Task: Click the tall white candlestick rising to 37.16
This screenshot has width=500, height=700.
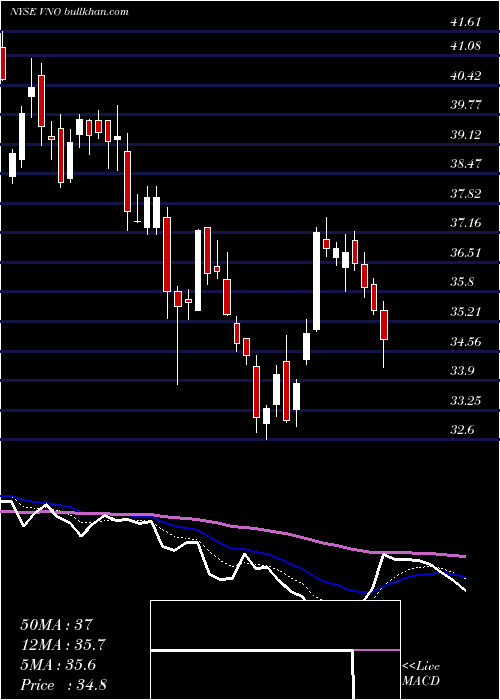Action: 317,281
